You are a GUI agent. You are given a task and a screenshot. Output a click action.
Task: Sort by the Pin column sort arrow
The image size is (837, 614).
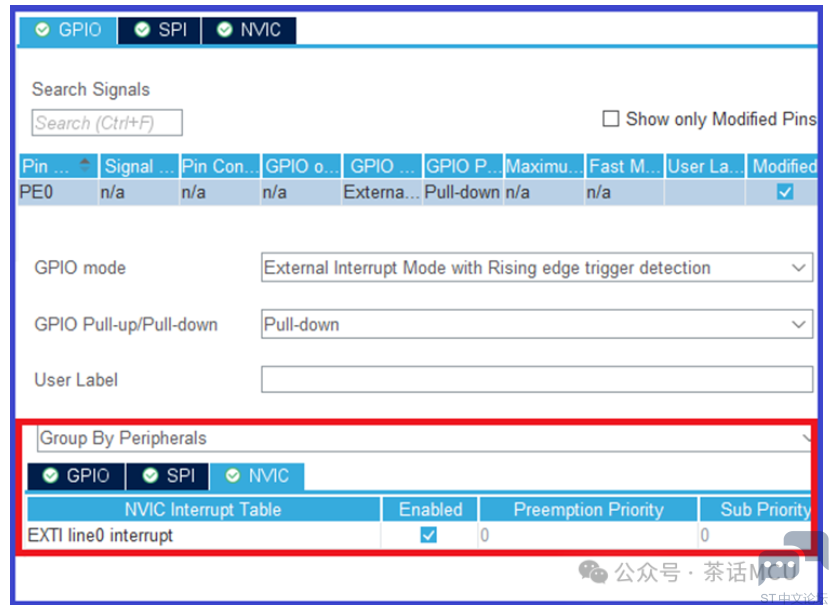click(85, 166)
